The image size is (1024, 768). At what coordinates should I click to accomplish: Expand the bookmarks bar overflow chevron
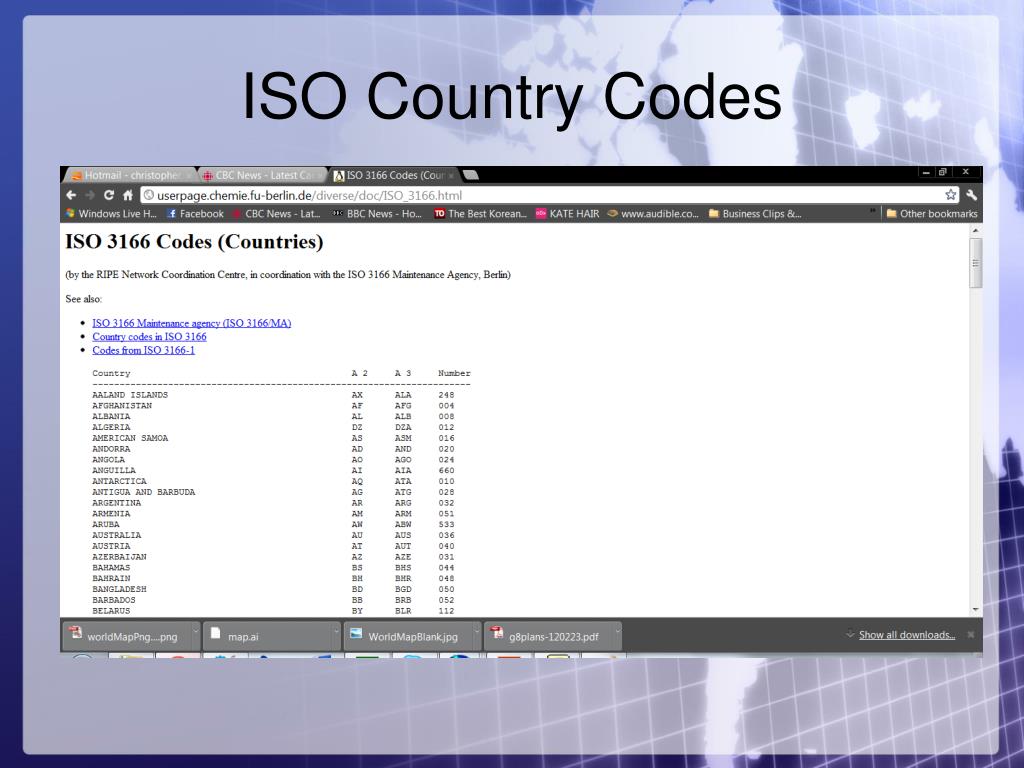[873, 212]
